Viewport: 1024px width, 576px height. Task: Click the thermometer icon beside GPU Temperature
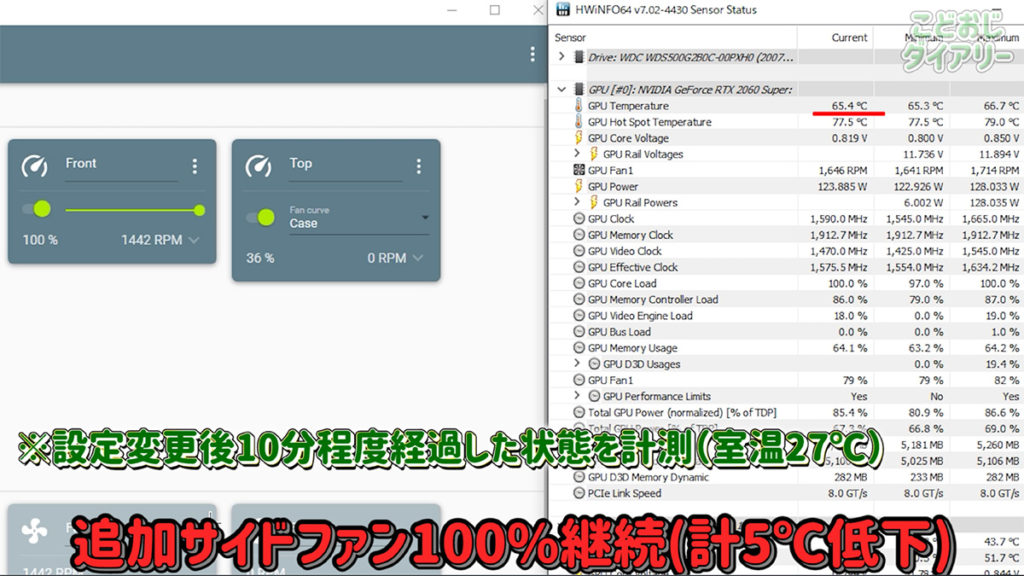(578, 106)
